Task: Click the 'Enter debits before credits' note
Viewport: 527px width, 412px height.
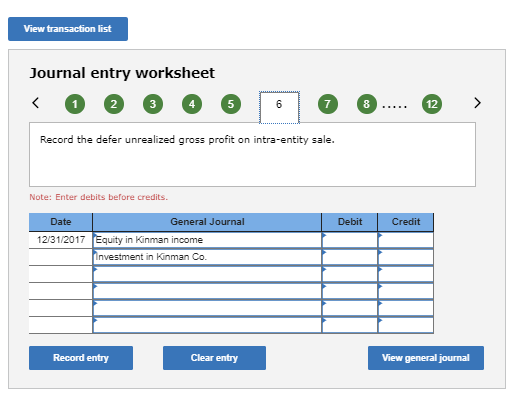Action: [x=98, y=197]
